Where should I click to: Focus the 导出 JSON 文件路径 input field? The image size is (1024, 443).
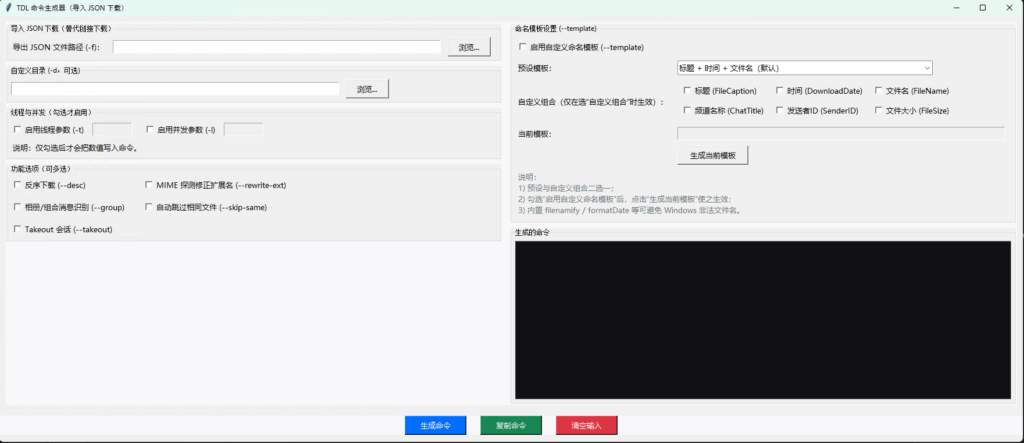pos(276,47)
